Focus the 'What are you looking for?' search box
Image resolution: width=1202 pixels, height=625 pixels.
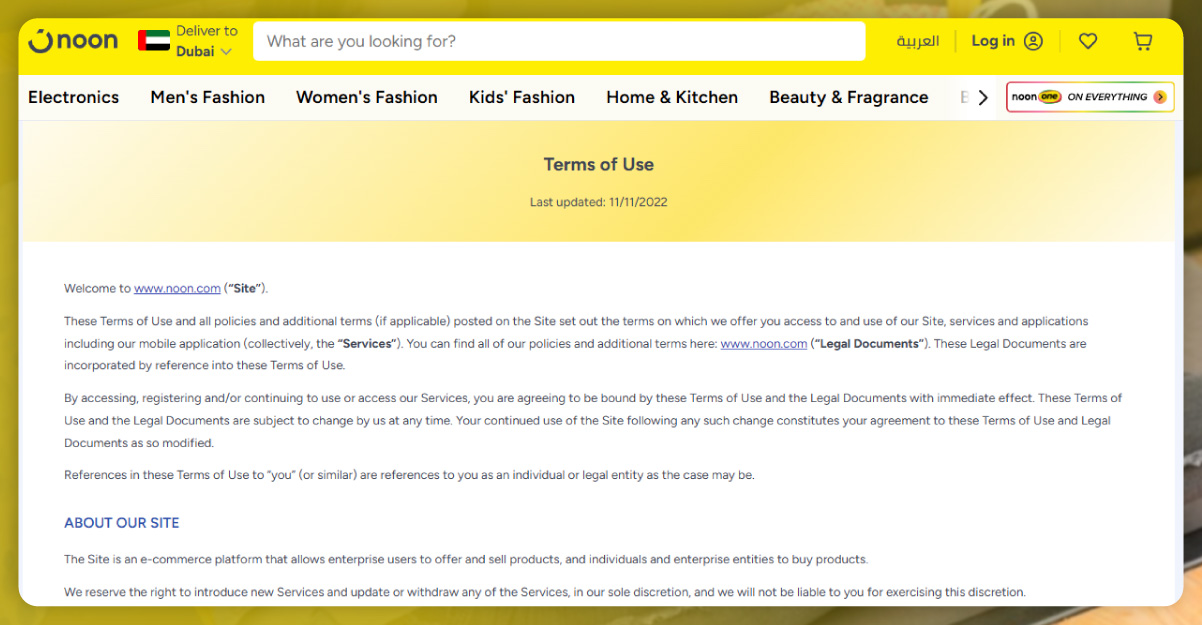click(558, 41)
